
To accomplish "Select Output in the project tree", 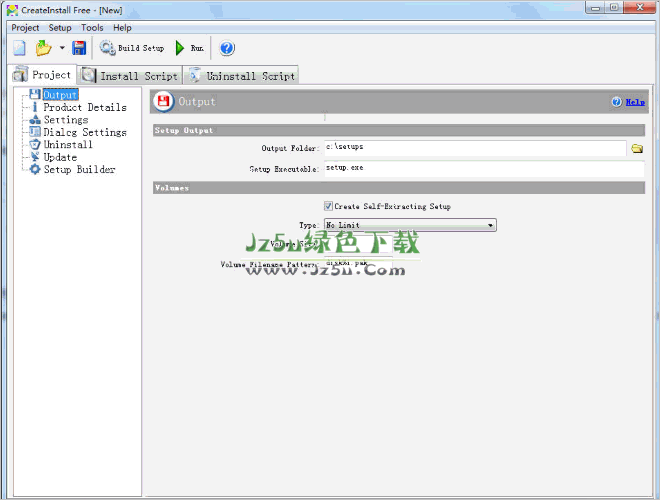I will [x=61, y=95].
